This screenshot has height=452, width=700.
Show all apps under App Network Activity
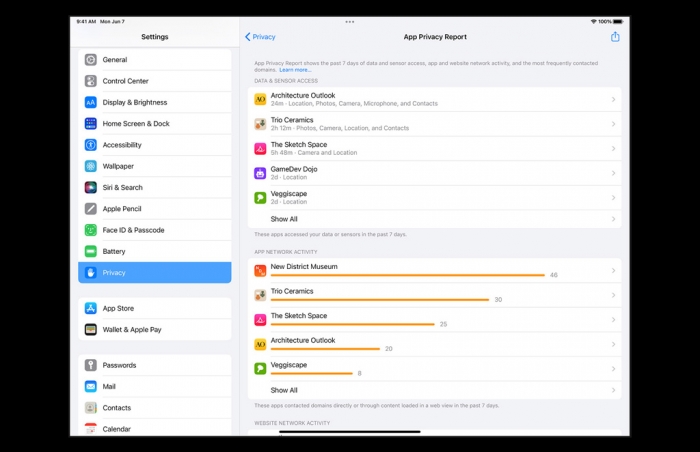tap(284, 391)
